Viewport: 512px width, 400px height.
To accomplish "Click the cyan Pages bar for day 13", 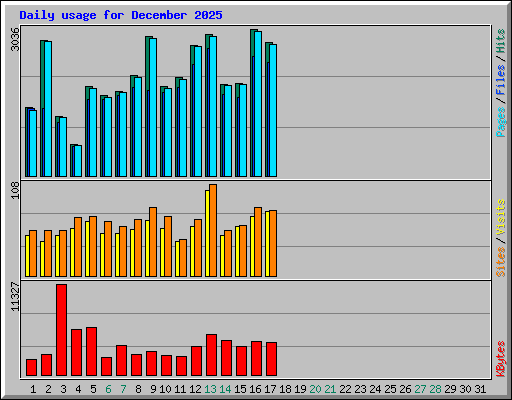I will coord(213,106).
